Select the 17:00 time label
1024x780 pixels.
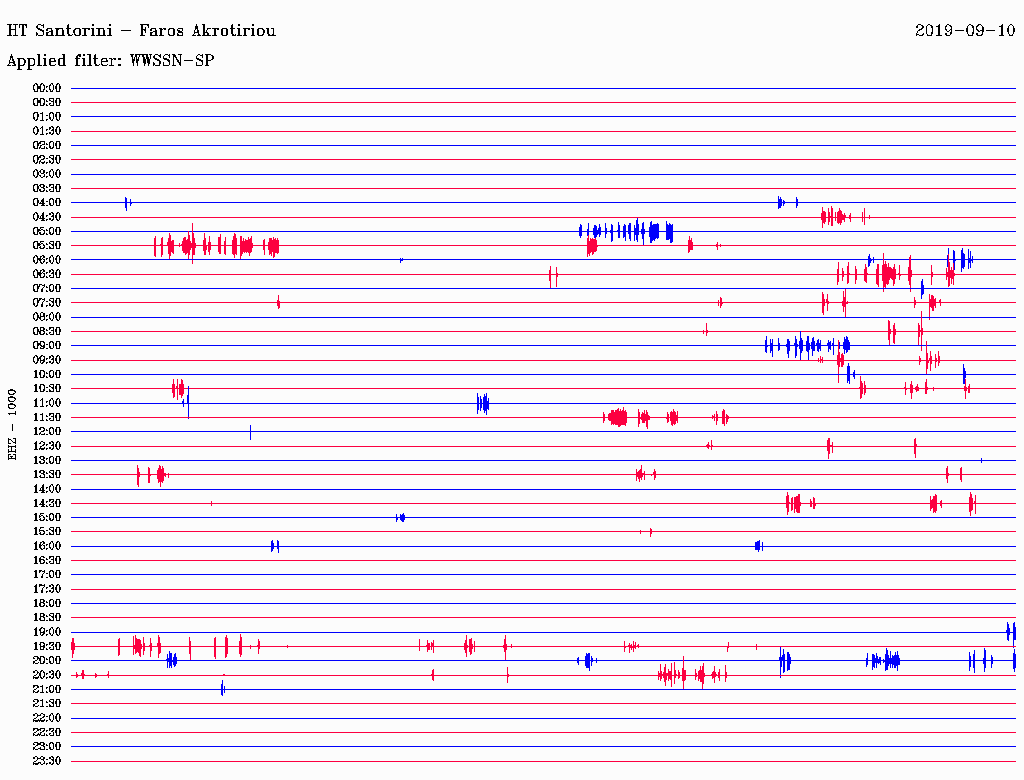pos(46,574)
